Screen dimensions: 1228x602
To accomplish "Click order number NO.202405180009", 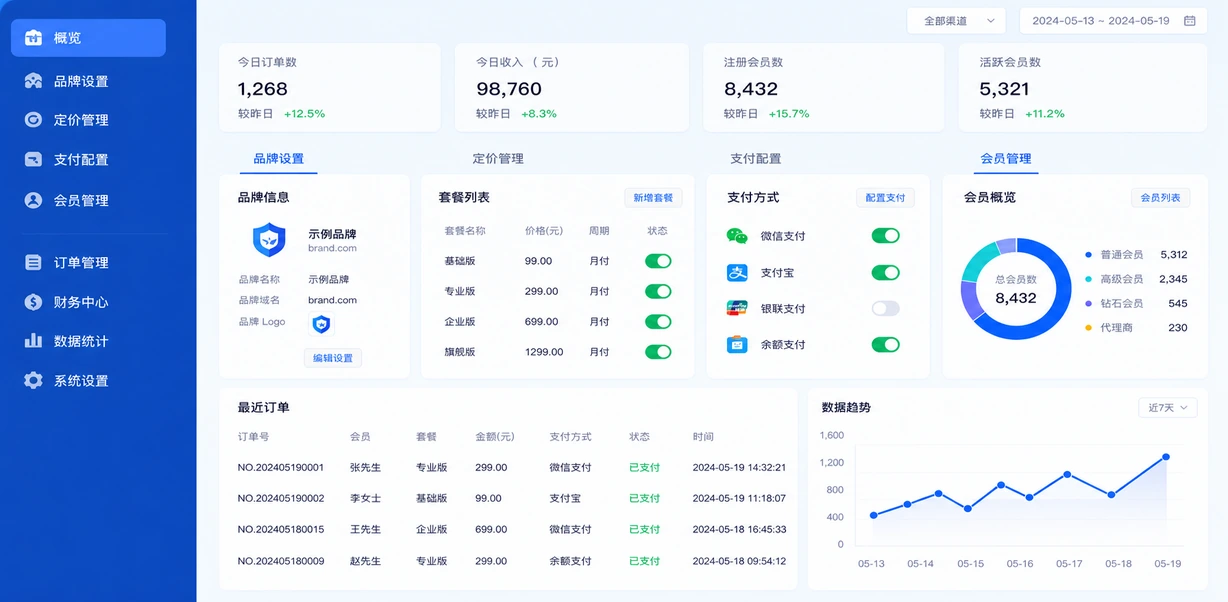I will pos(281,561).
